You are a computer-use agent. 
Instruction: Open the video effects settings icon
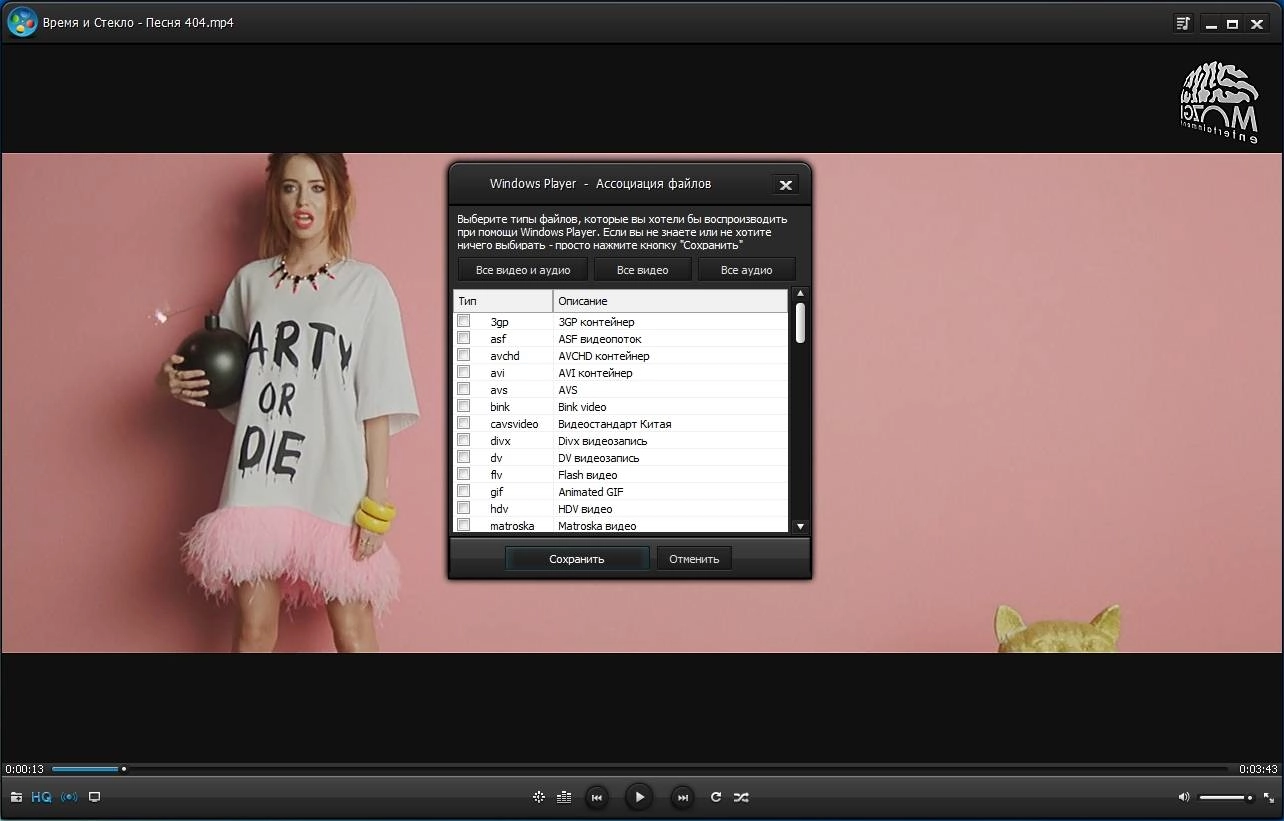[539, 797]
